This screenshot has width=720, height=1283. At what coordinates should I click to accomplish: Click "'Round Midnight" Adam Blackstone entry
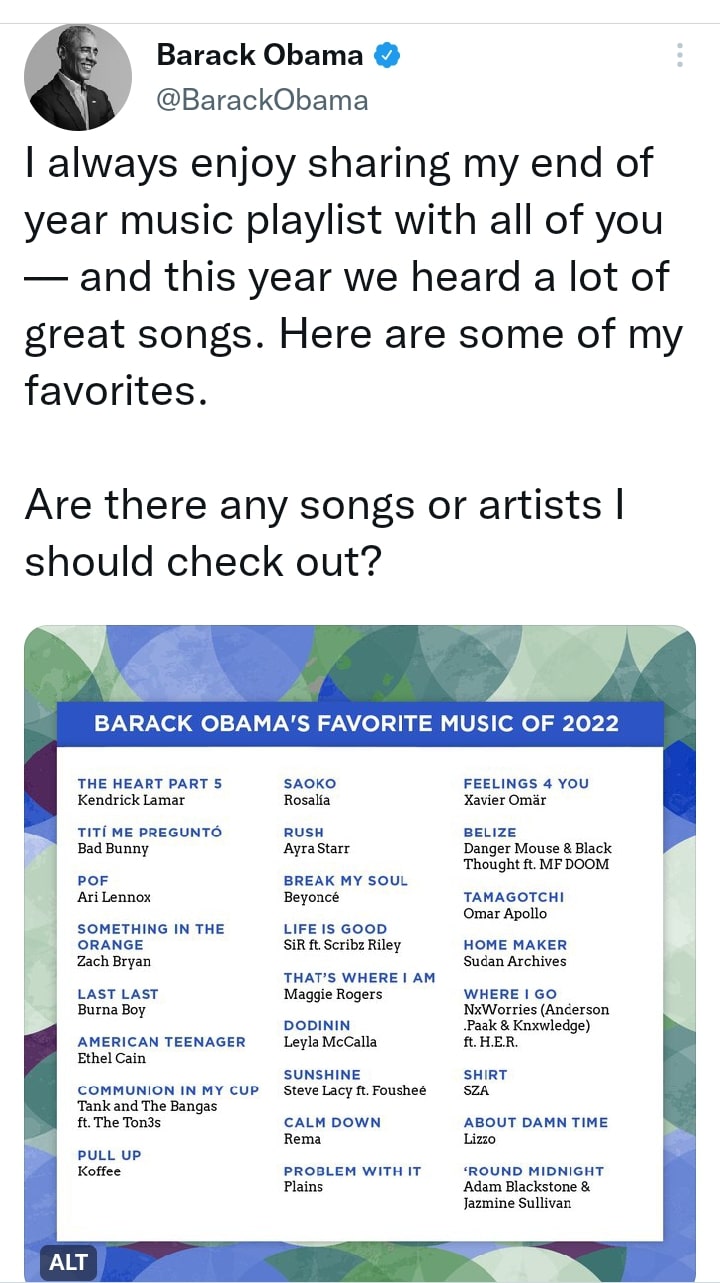coord(534,1186)
